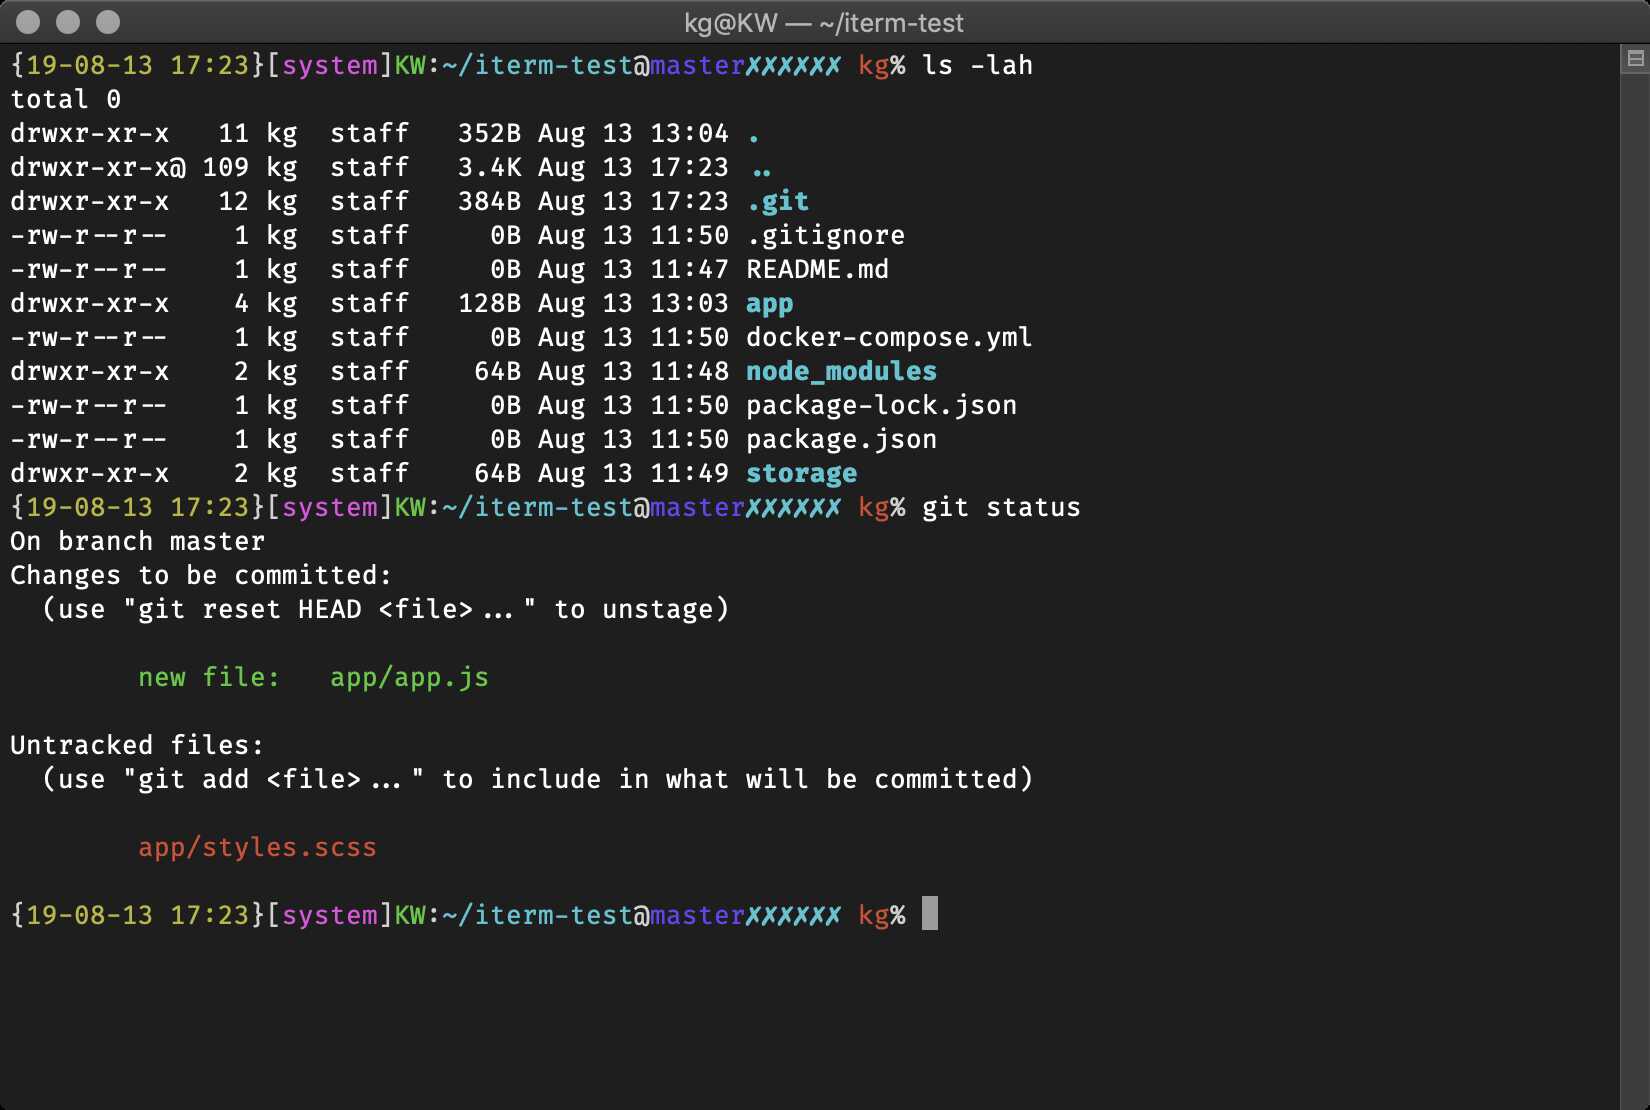Click the '13:04' timestamp in first row
1650x1110 pixels.
point(690,134)
